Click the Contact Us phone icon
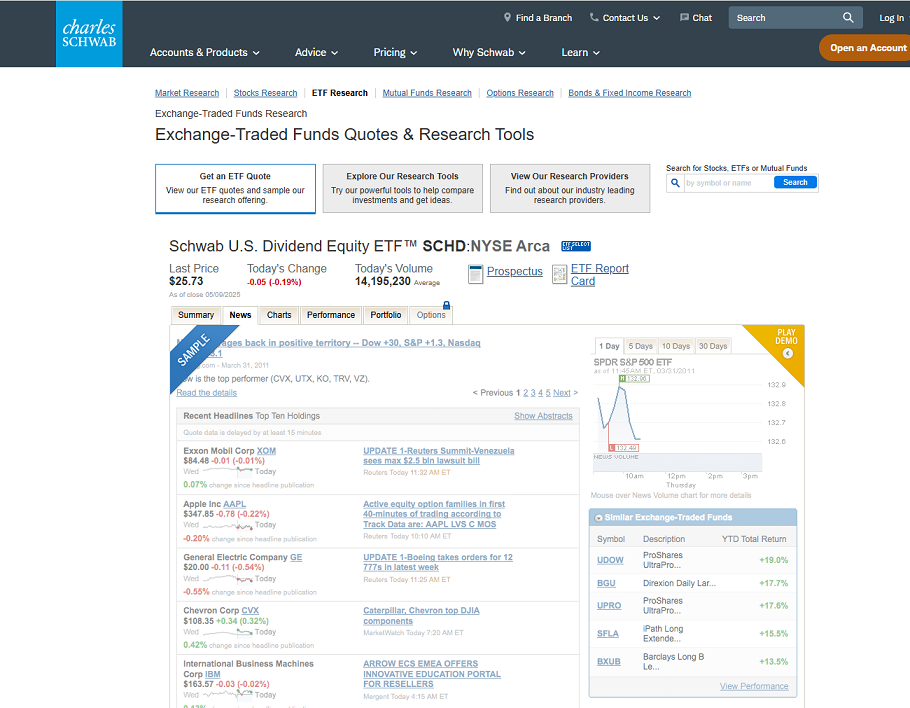 pyautogui.click(x=594, y=17)
